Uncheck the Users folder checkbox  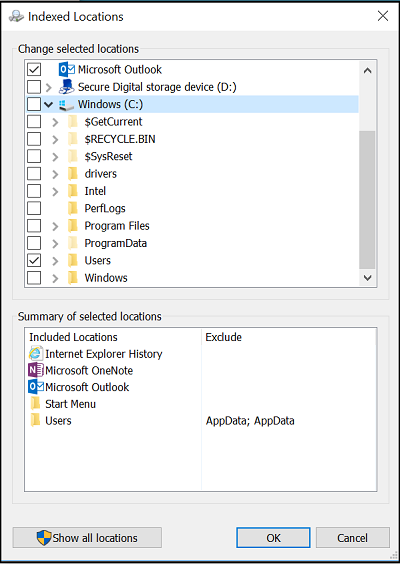point(34,260)
